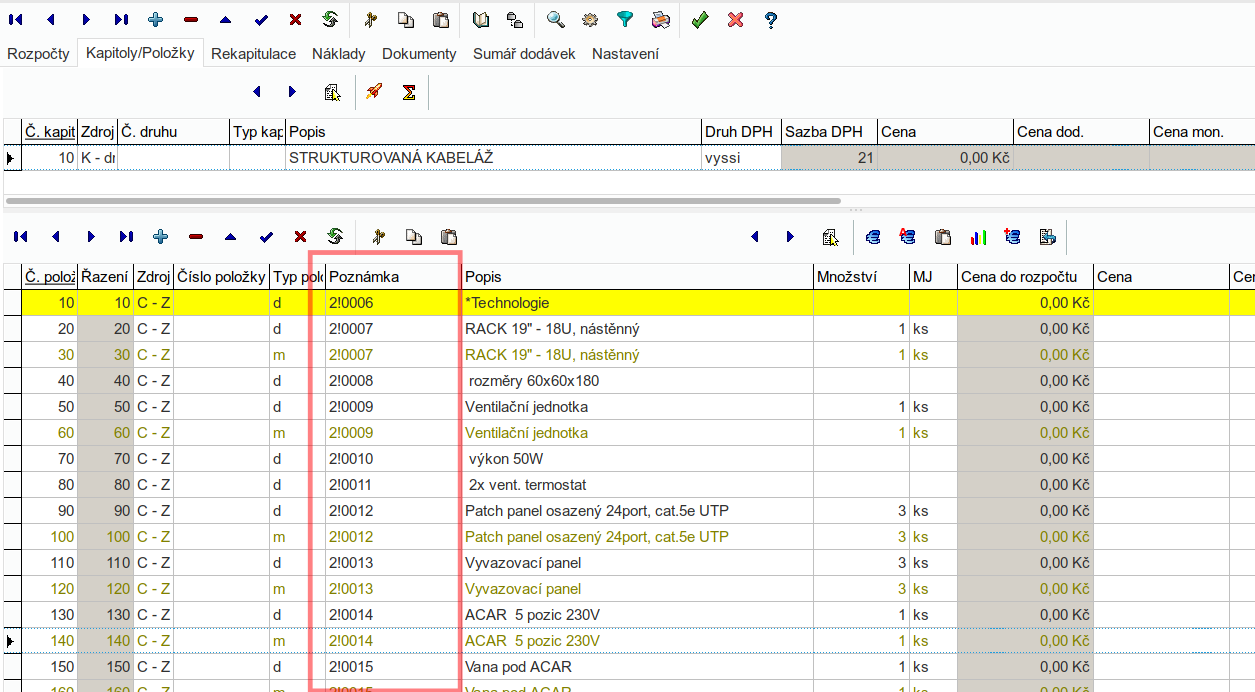Image resolution: width=1255 pixels, height=692 pixels.
Task: Click the bar chart icon in items toolbar
Action: (978, 237)
